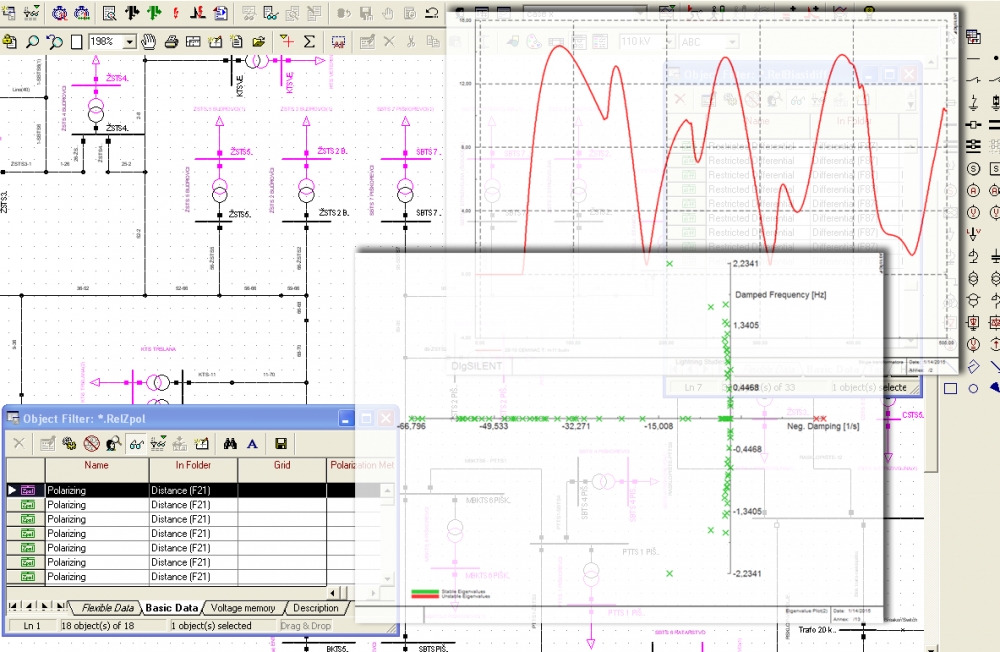The height and width of the screenshot is (652, 1000).
Task: Open the zoom percentage dropdown showing 198%
Action: [129, 42]
